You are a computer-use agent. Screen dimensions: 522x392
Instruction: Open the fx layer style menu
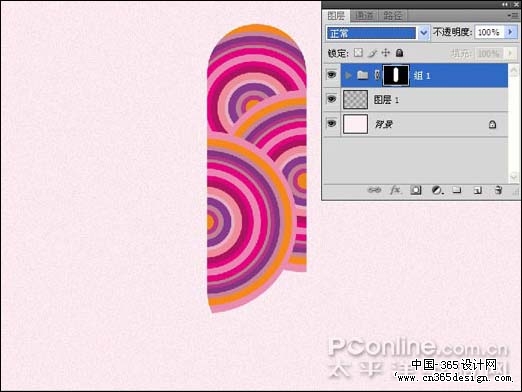(395, 190)
